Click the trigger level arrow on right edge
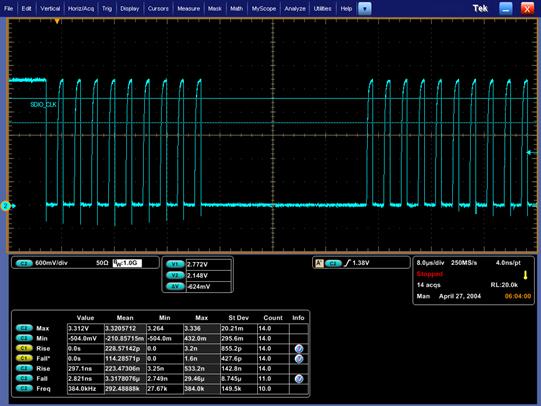Viewport: 541px width, 406px height. pos(532,152)
